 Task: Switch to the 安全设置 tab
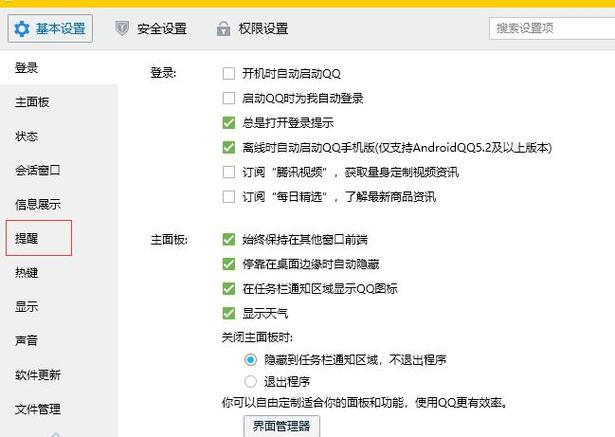coord(151,28)
